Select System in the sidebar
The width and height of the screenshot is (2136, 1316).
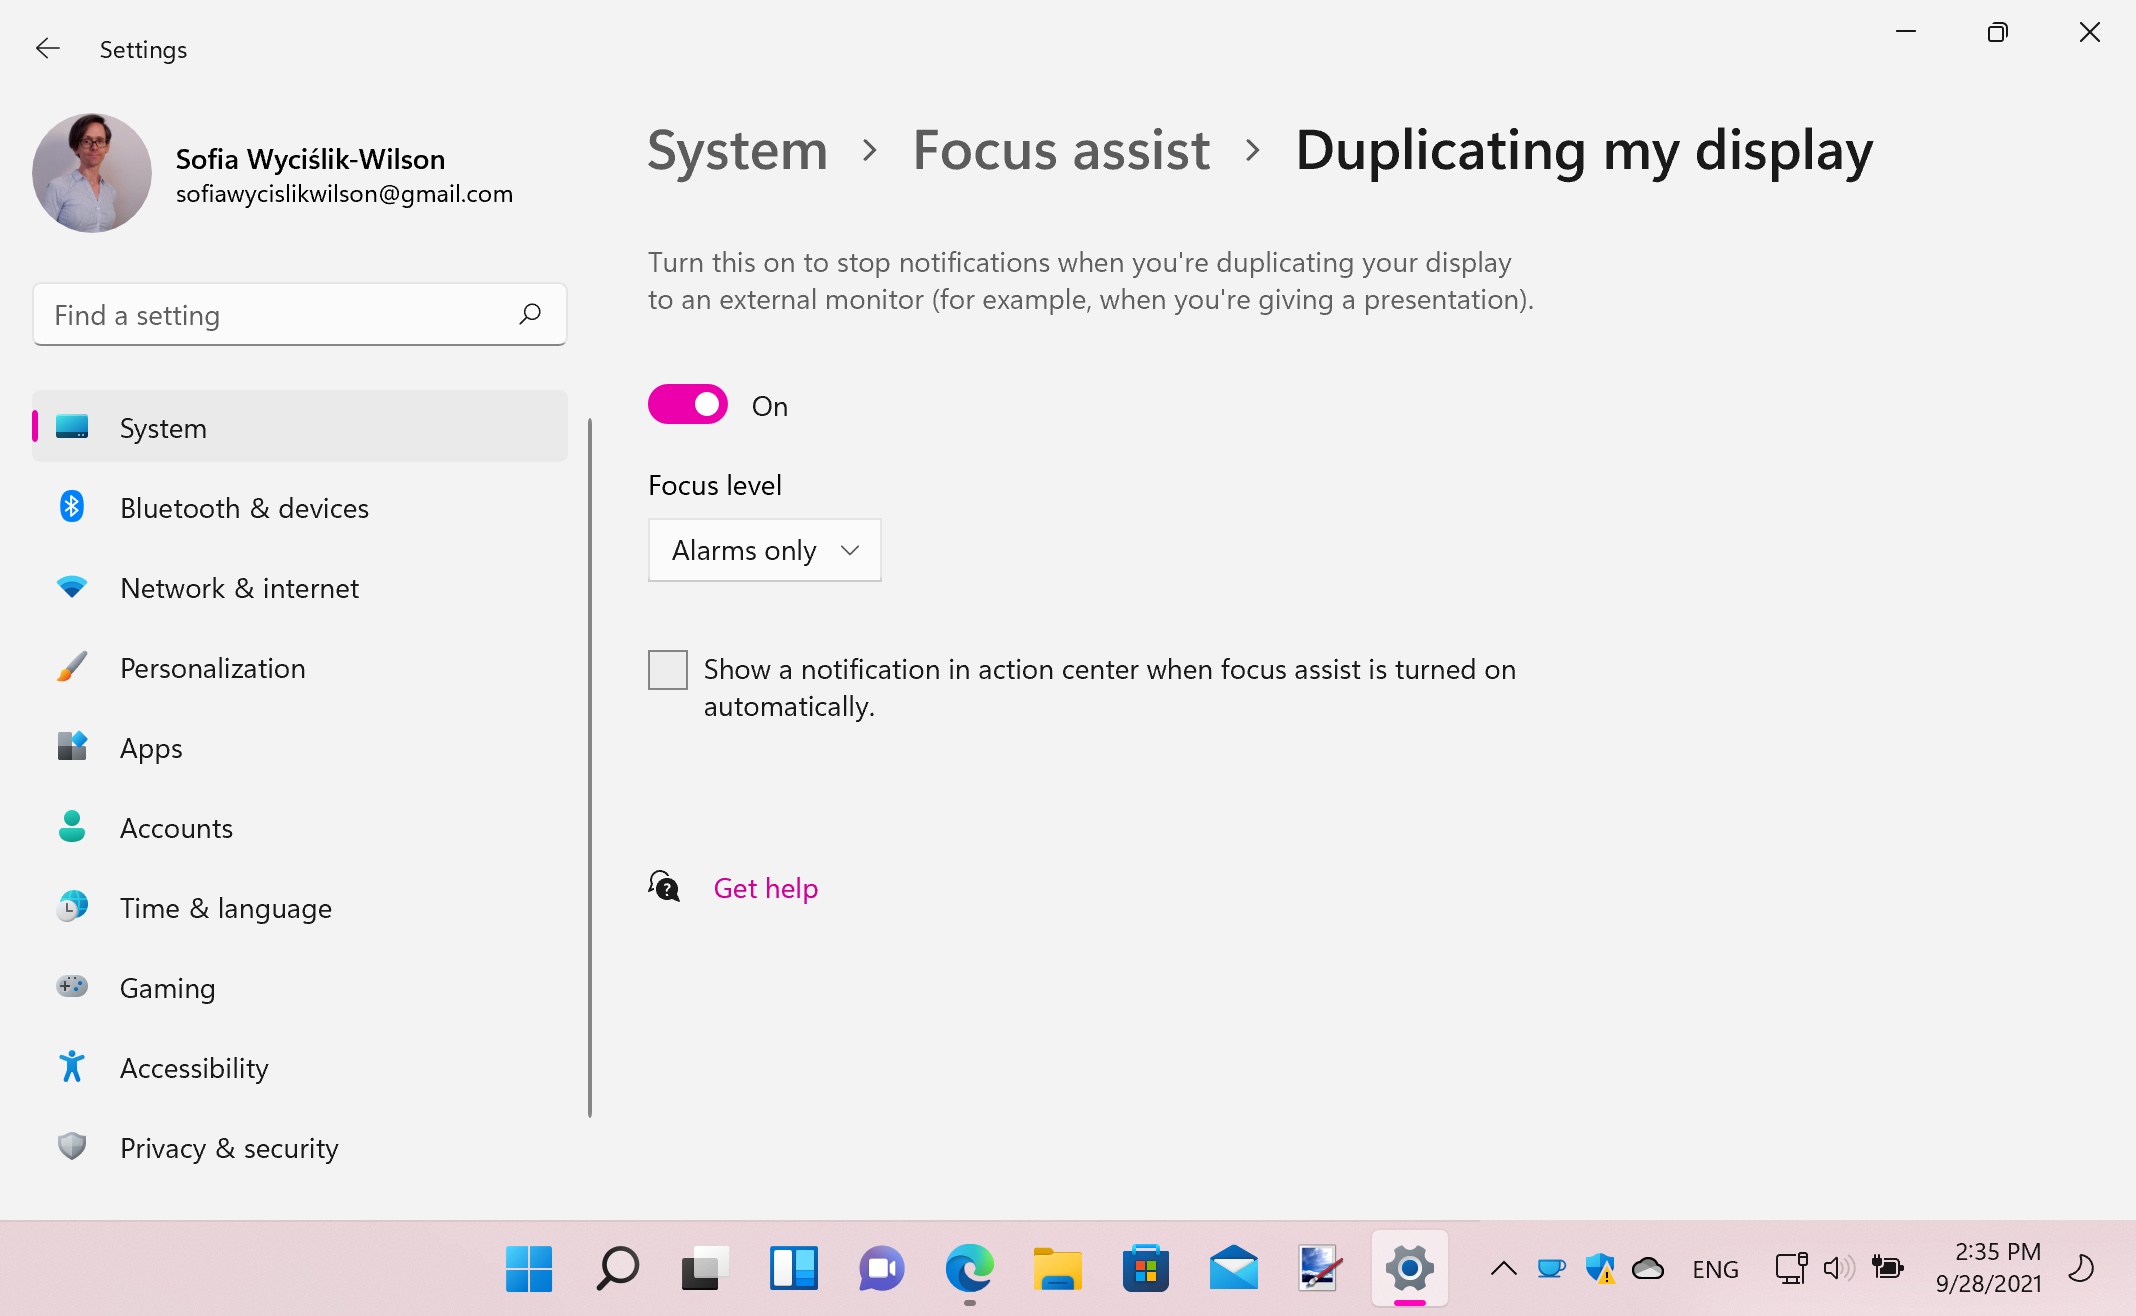click(300, 427)
